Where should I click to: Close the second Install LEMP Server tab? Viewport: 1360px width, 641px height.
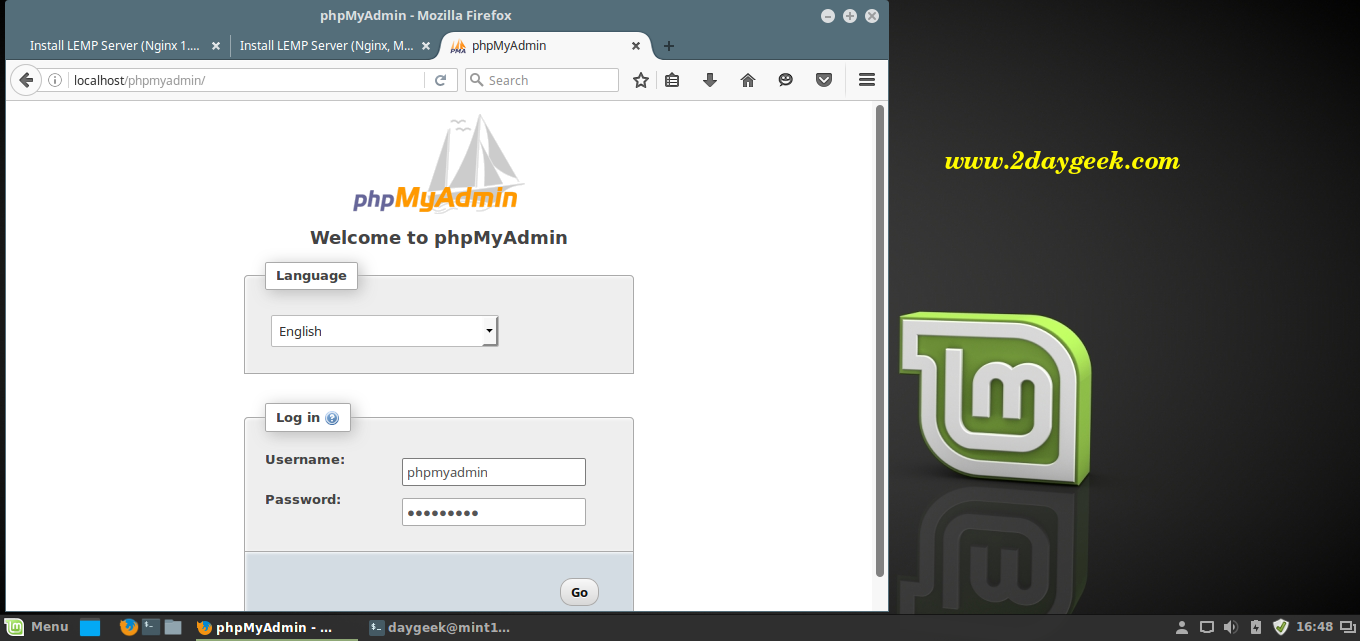[x=425, y=46]
